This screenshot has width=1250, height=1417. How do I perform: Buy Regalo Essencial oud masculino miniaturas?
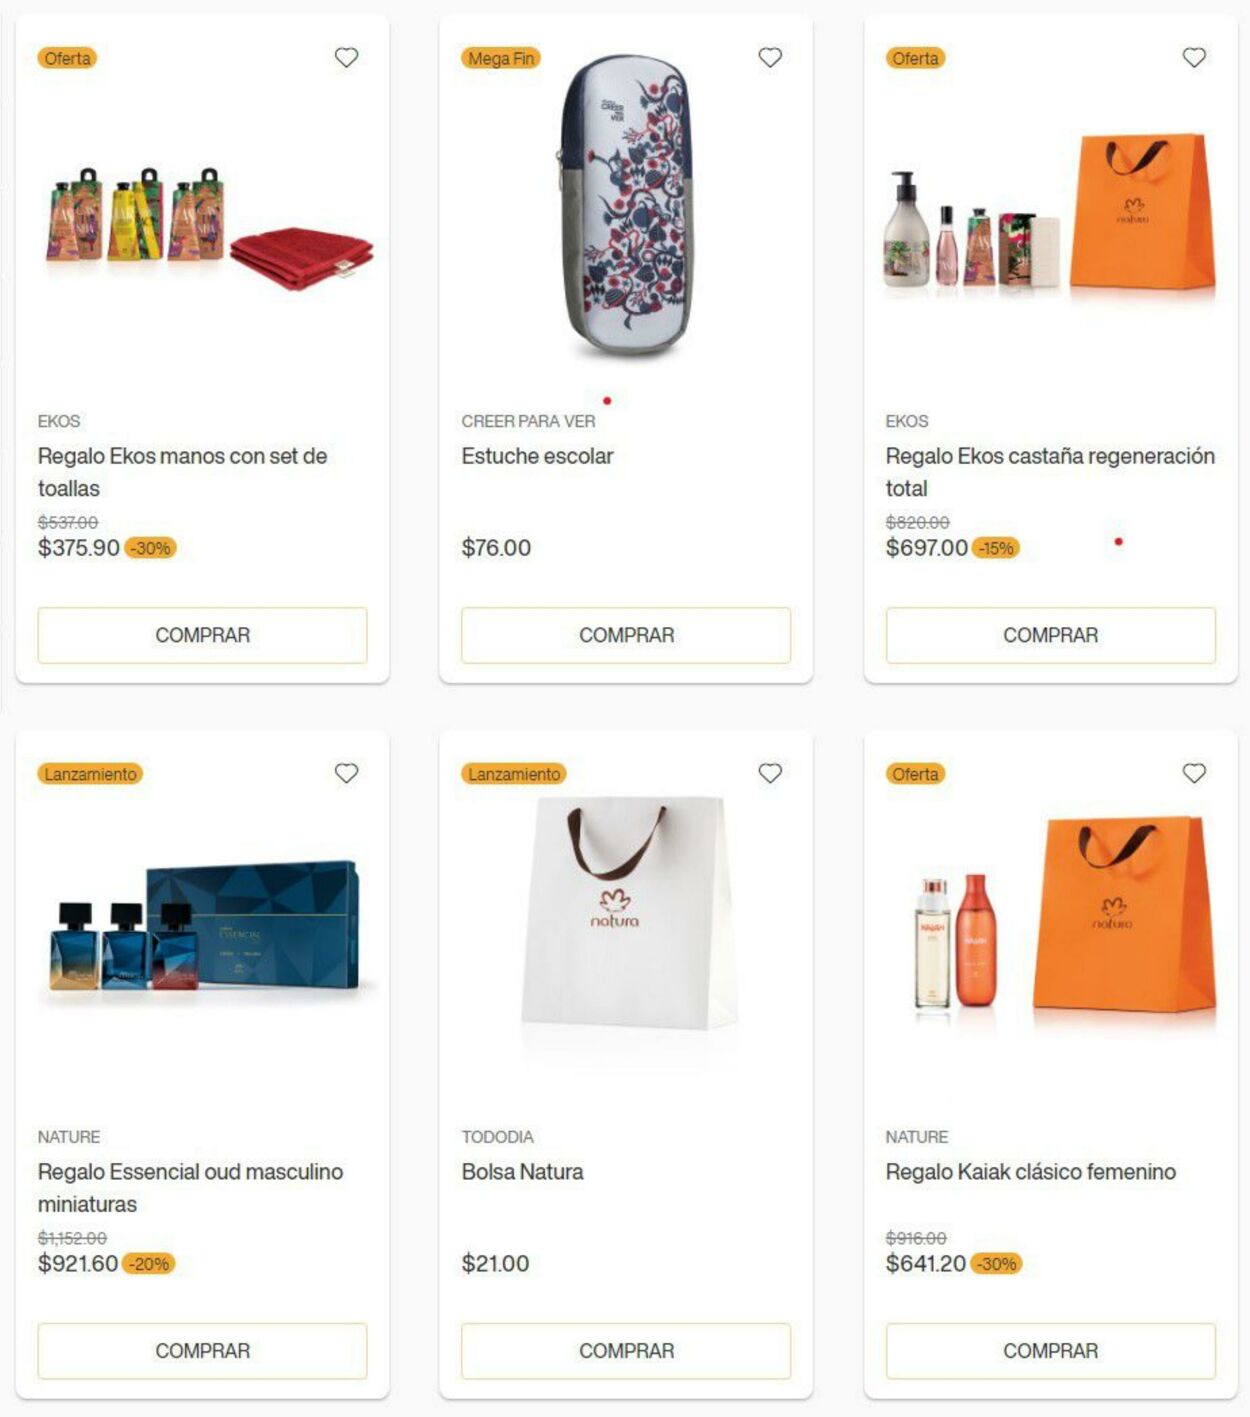202,1351
